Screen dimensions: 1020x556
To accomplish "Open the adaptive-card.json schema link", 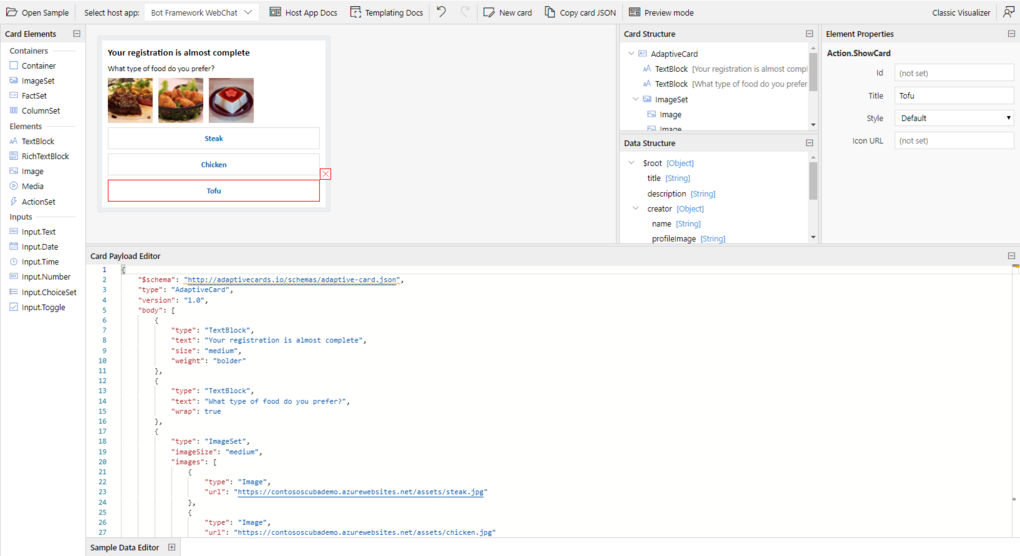I will (x=291, y=280).
